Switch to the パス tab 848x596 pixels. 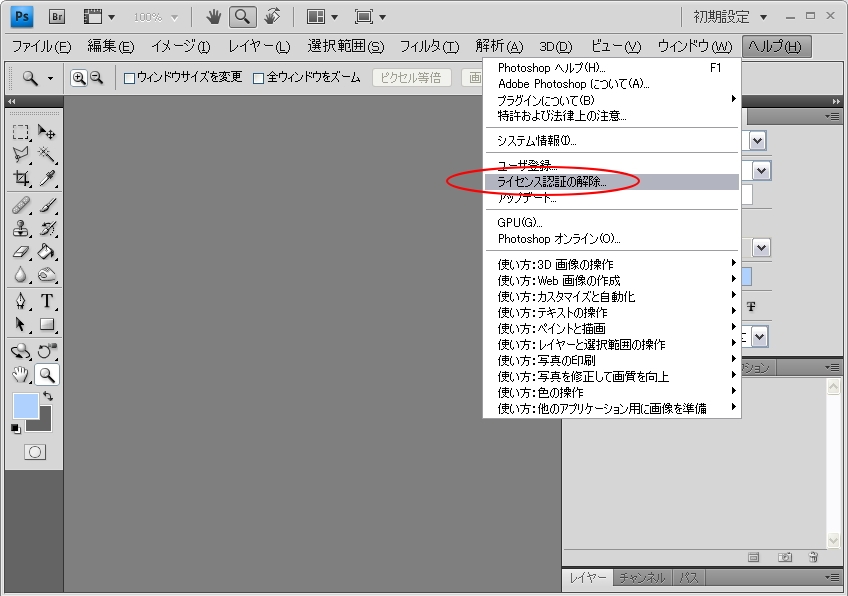(688, 578)
